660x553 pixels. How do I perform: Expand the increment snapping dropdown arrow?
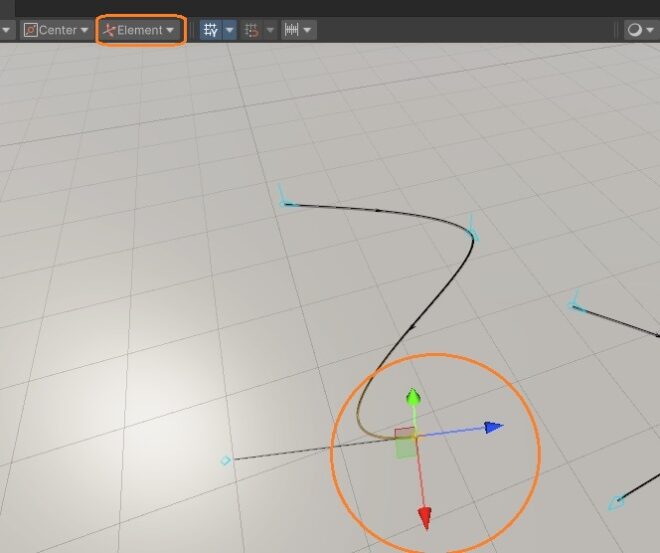[x=308, y=30]
